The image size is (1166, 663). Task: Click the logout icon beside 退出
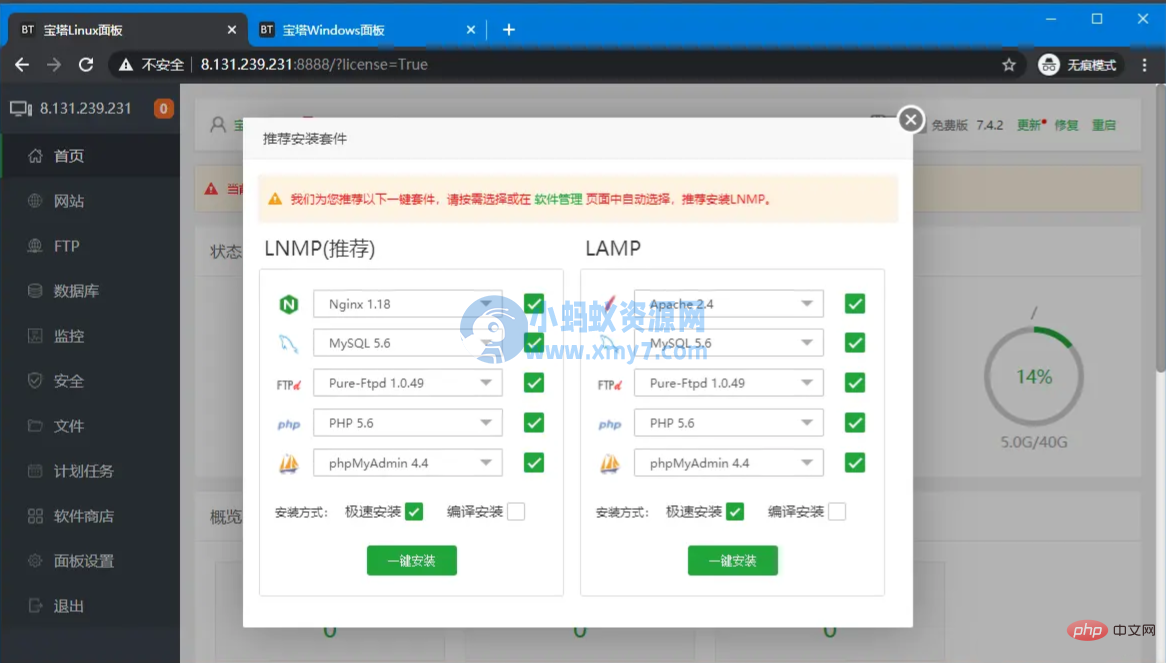(35, 606)
